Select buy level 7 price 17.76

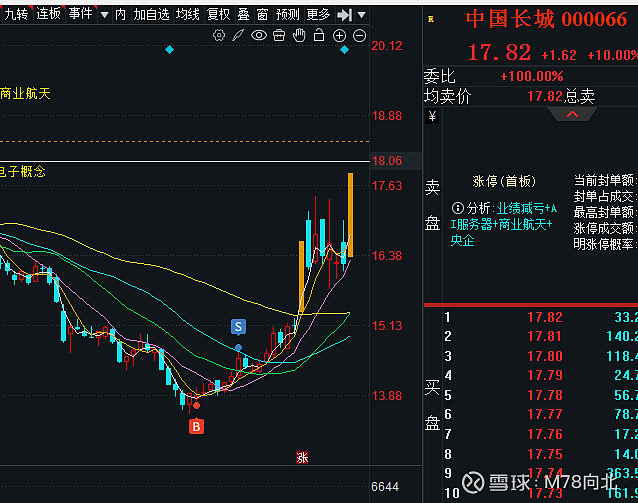point(545,434)
